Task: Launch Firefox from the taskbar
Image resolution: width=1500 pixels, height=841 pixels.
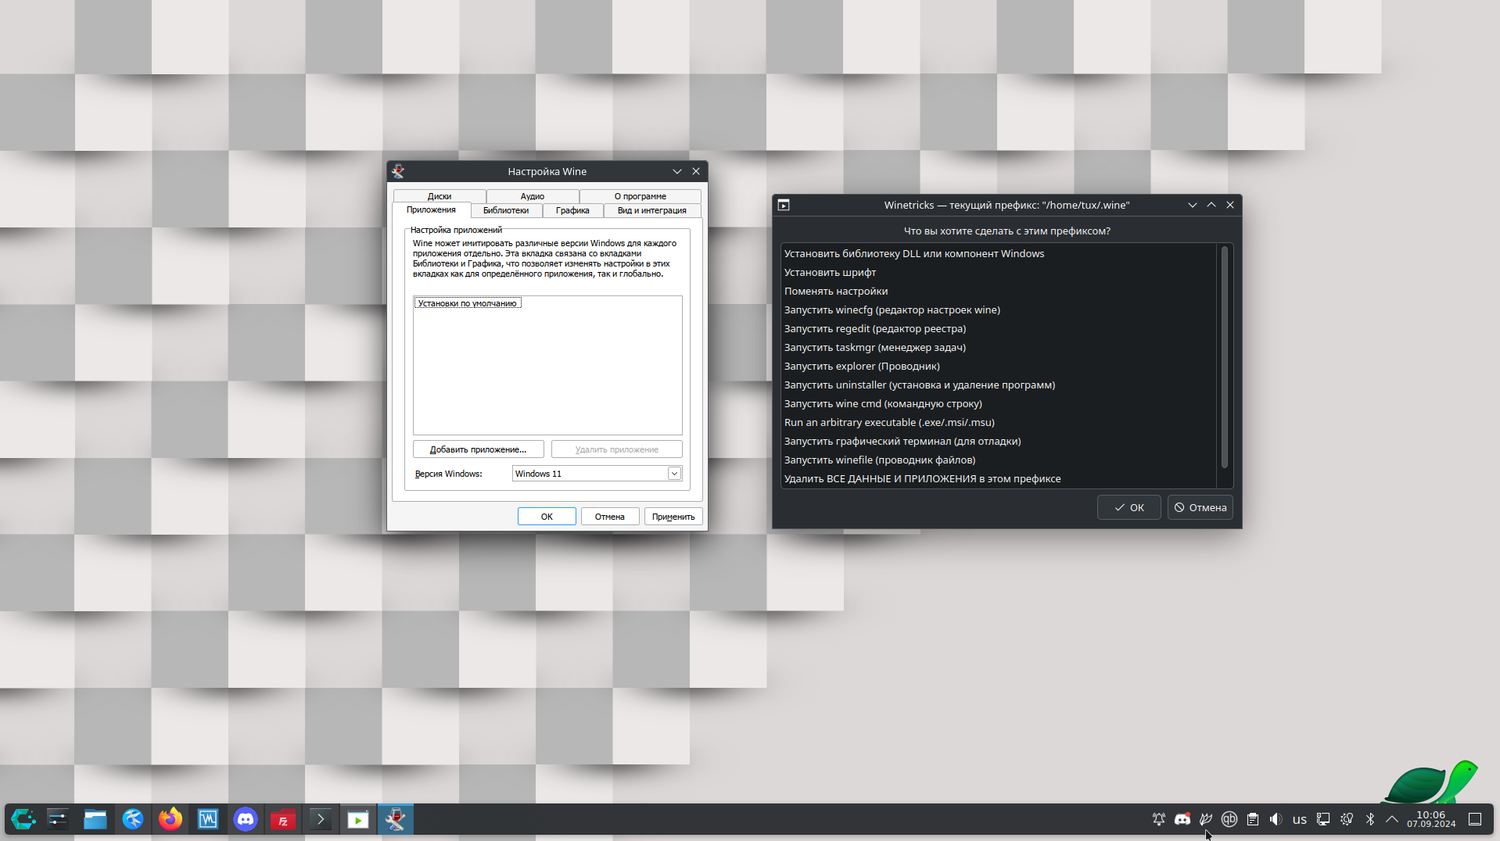Action: [170, 819]
